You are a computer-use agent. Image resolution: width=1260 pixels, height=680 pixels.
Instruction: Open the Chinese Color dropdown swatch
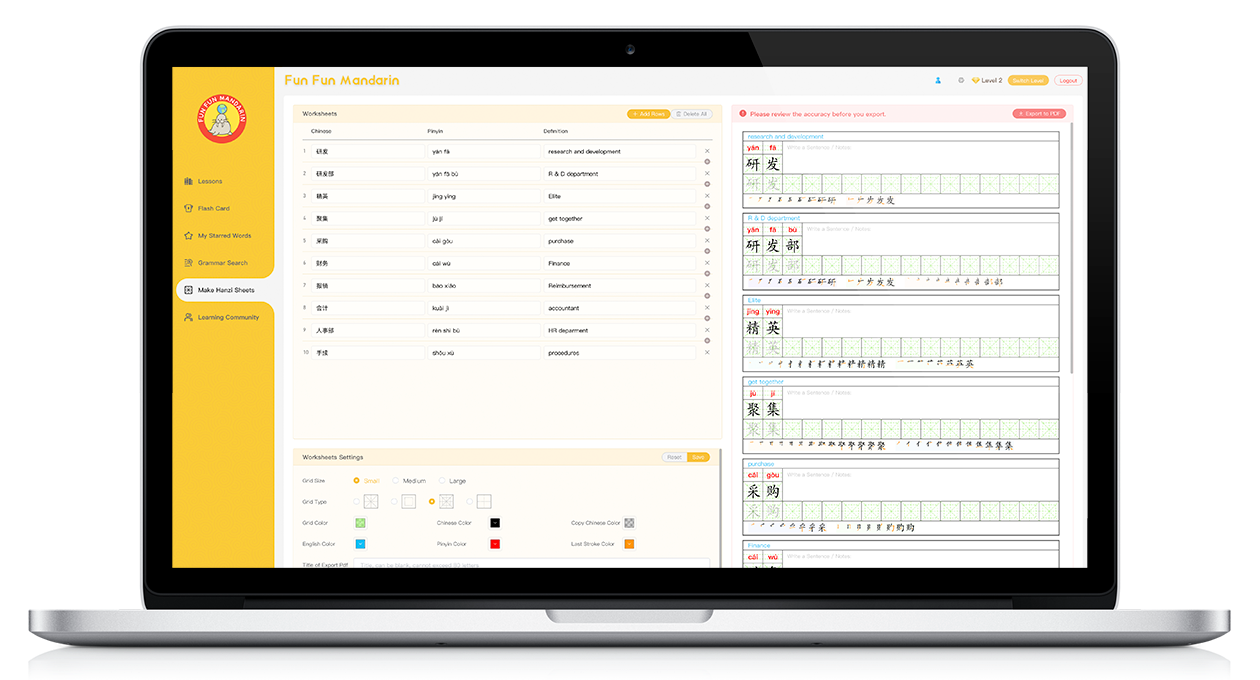(x=495, y=523)
